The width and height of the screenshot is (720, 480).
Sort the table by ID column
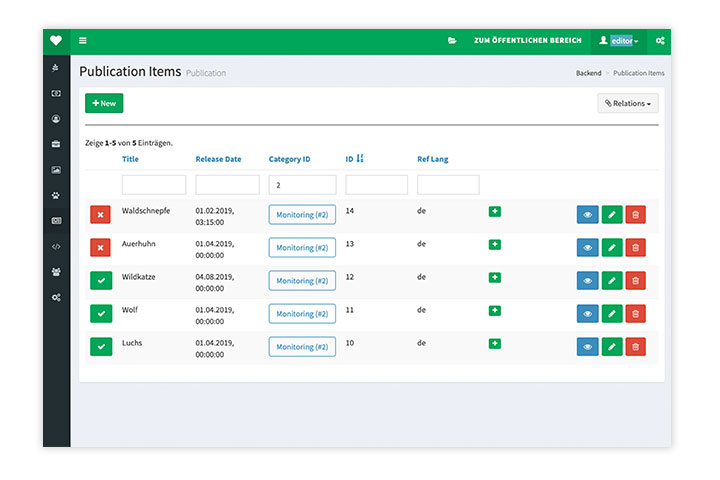(x=354, y=158)
